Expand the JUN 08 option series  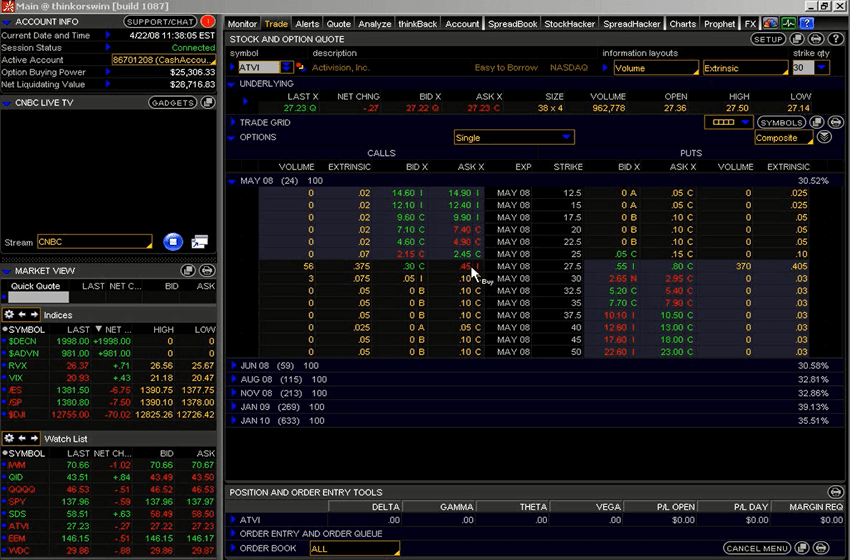(x=234, y=365)
